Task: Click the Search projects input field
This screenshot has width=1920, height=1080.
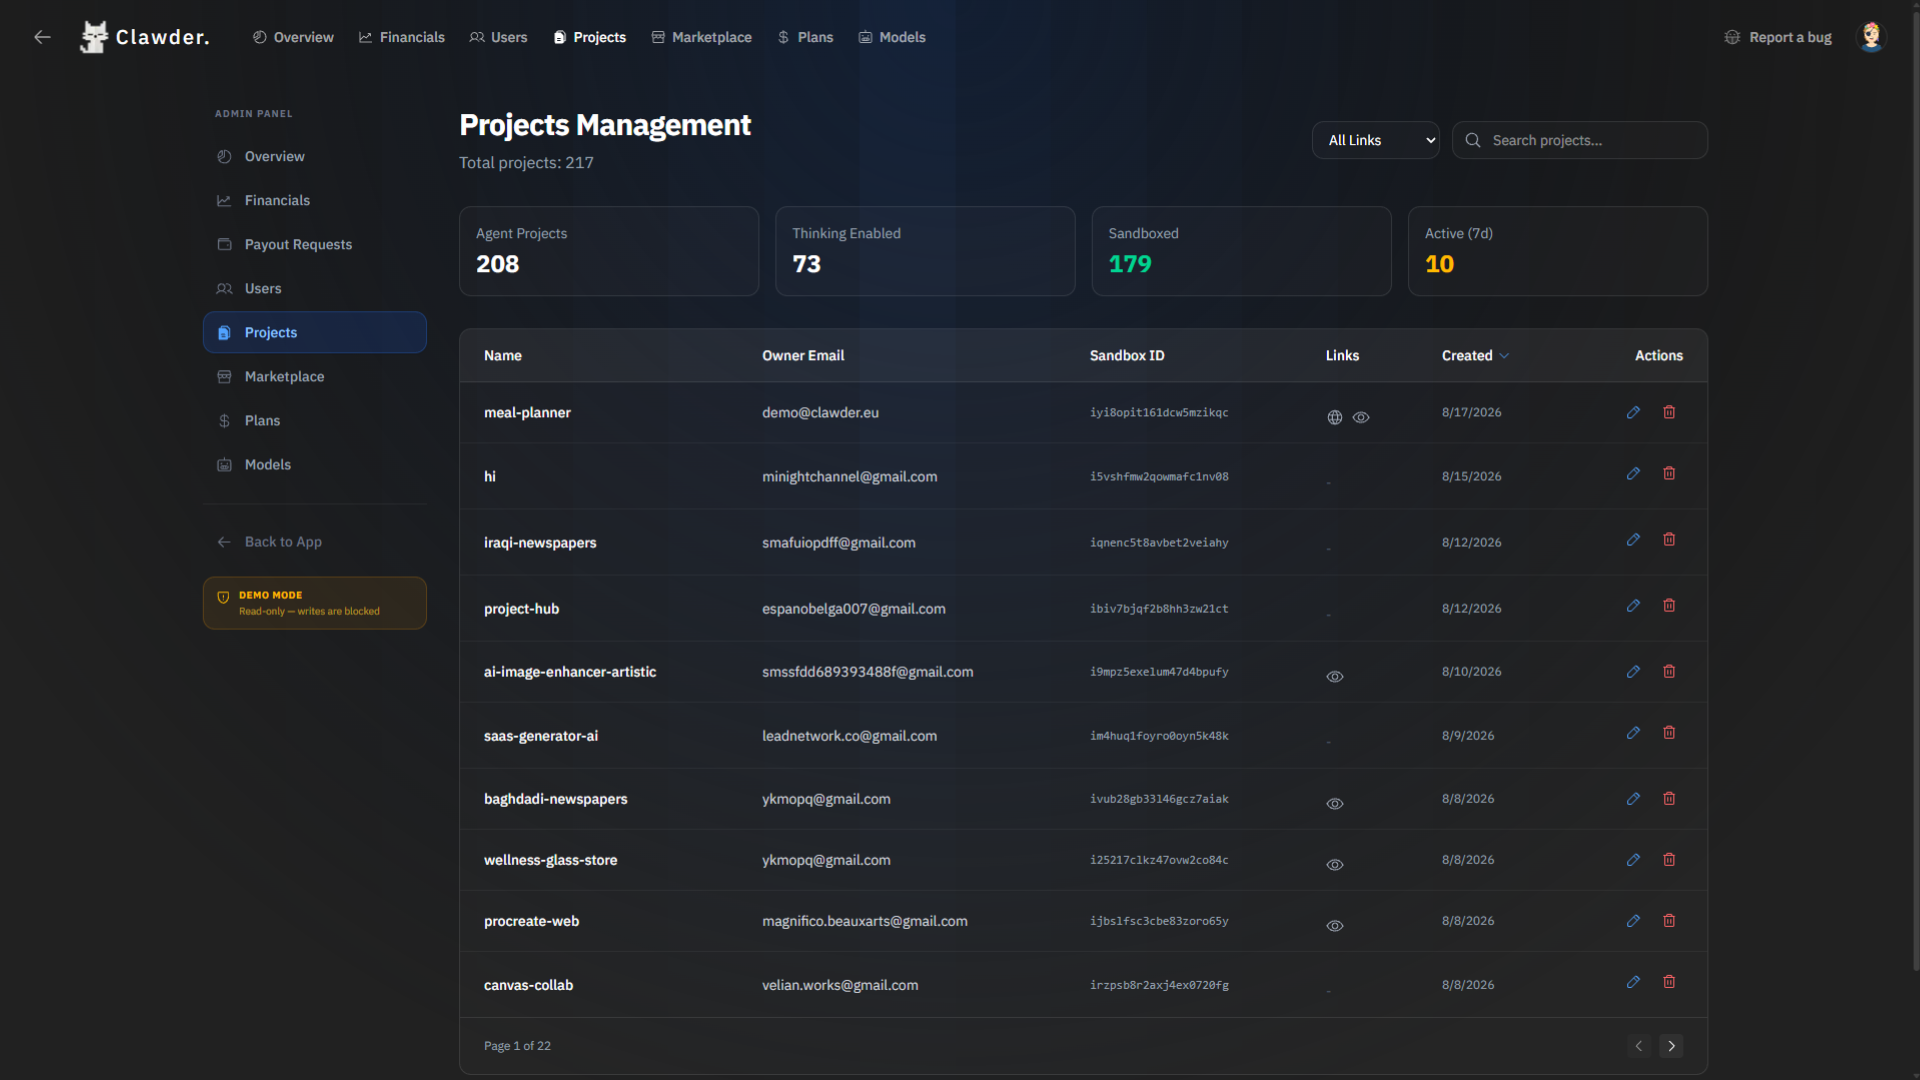Action: click(x=1580, y=140)
